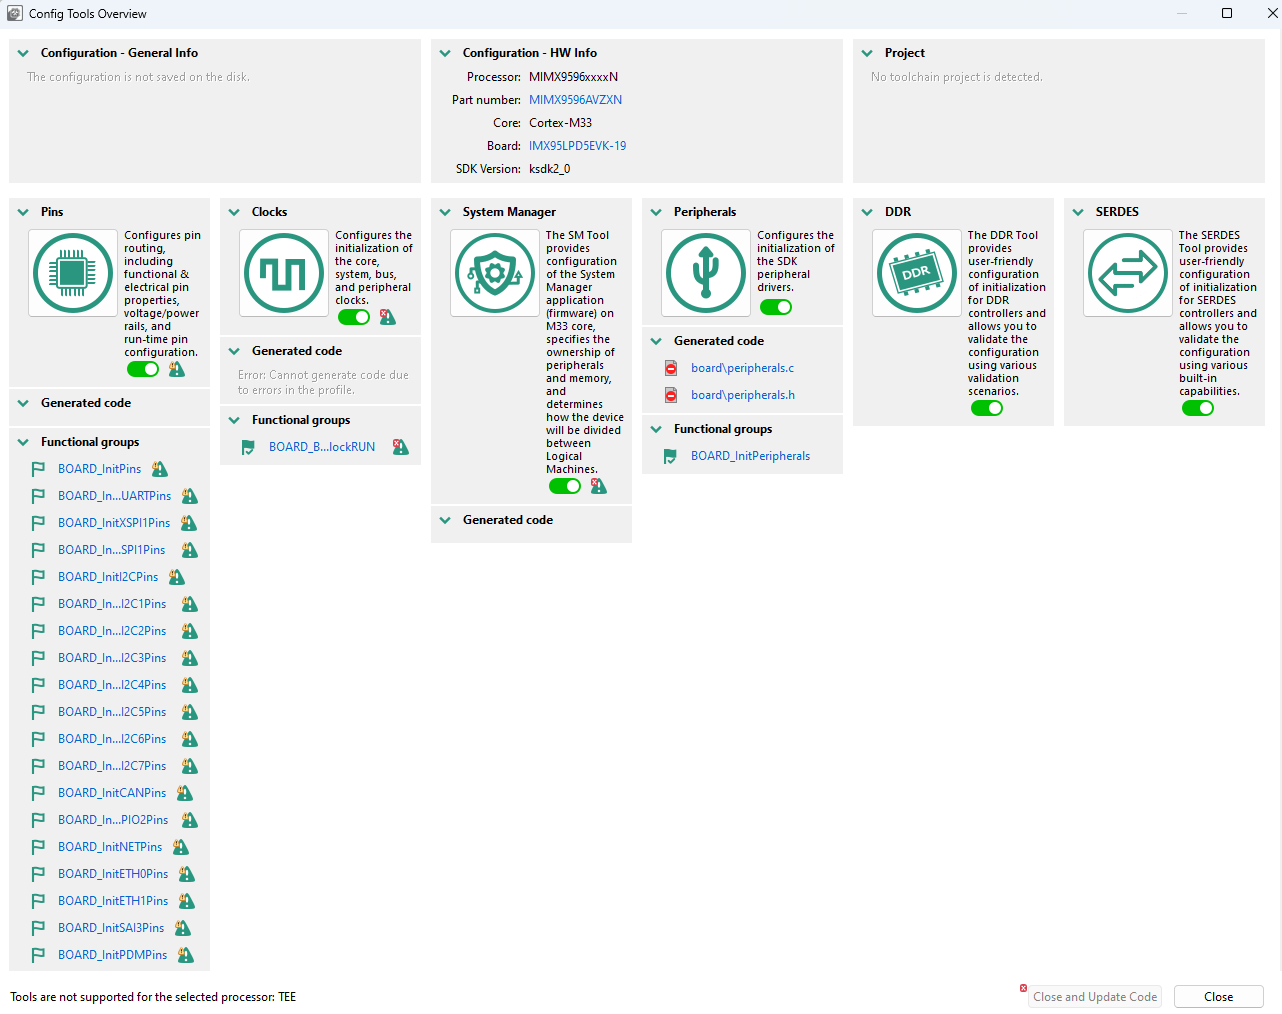Open the Clocks tool waveform icon
The image size is (1282, 1014).
click(x=284, y=273)
